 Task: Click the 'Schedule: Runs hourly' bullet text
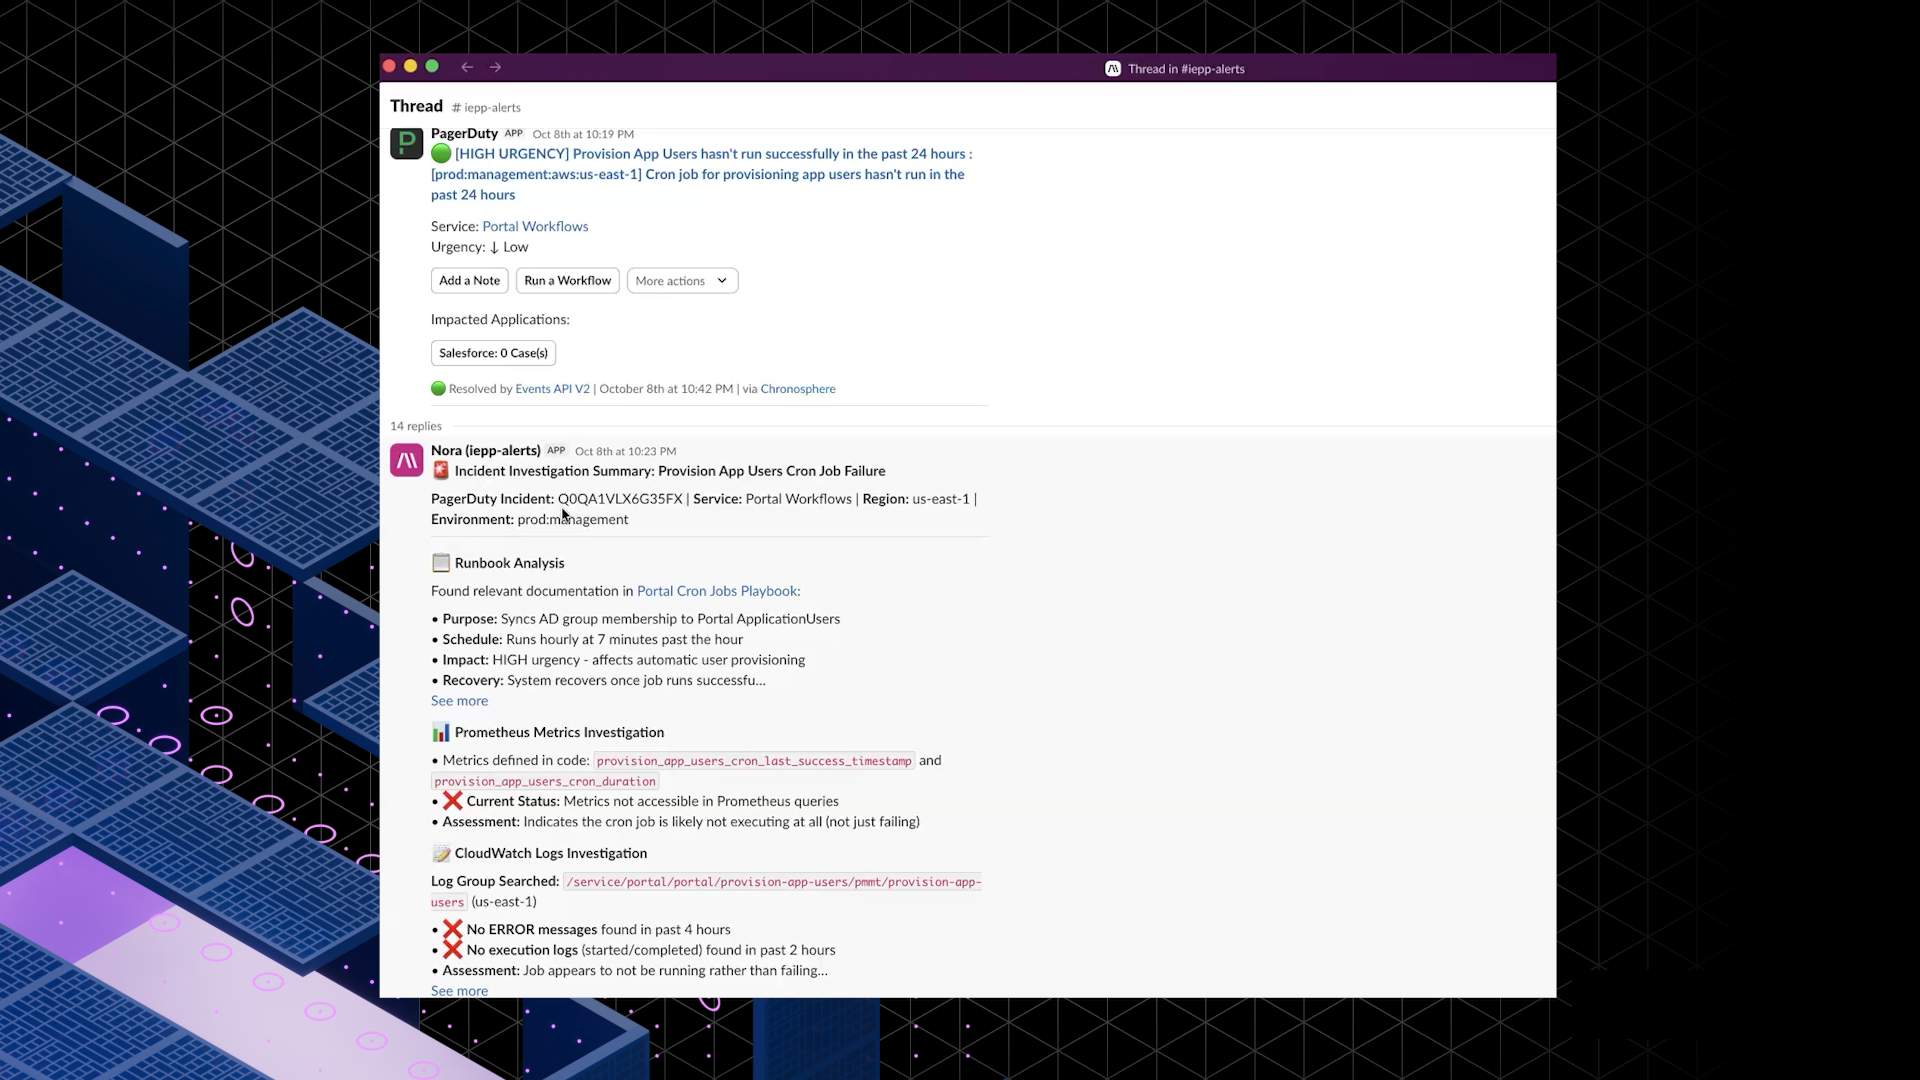click(x=593, y=640)
